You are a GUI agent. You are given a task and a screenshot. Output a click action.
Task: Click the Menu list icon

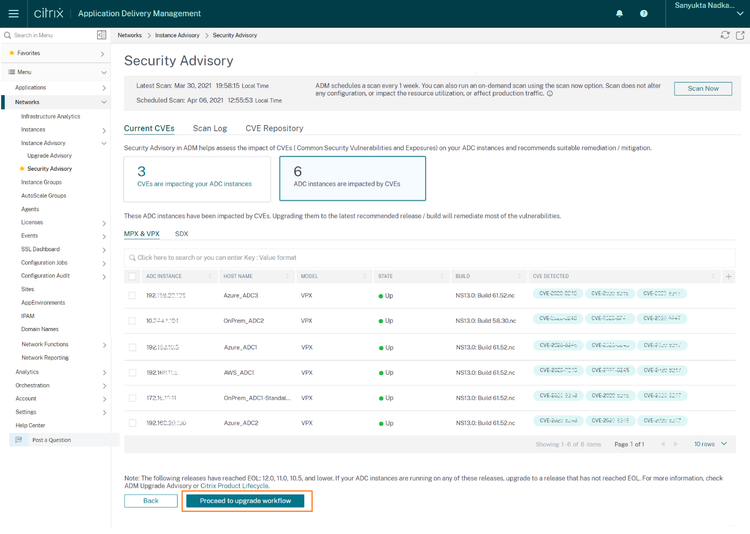point(12,72)
